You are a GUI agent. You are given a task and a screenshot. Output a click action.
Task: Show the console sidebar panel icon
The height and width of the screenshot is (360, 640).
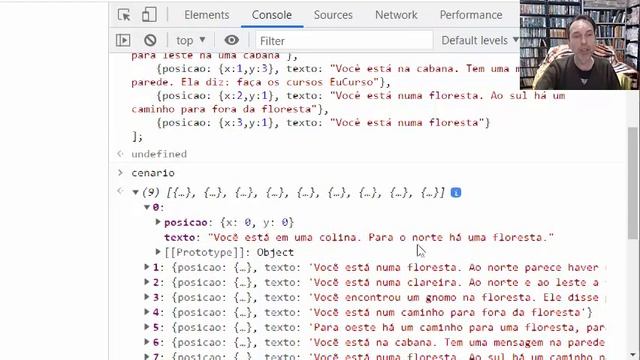click(x=123, y=40)
